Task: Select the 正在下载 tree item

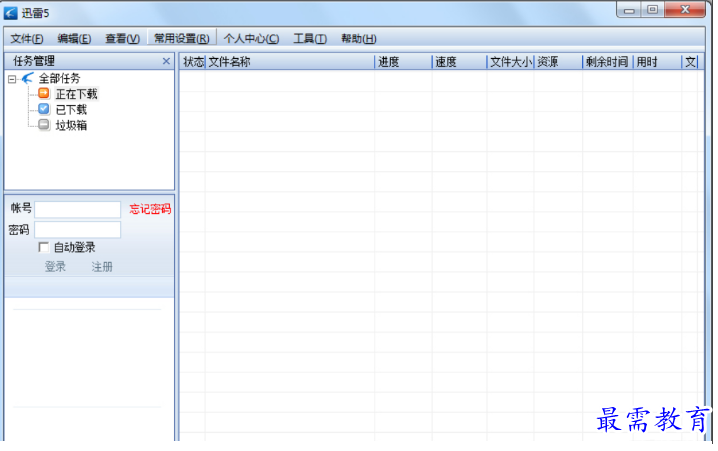Action: point(76,94)
